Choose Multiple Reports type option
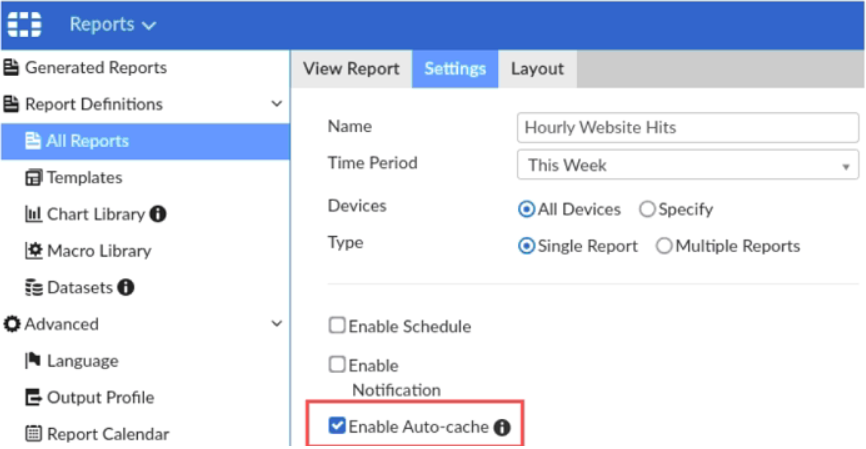The height and width of the screenshot is (449, 866). (x=664, y=246)
